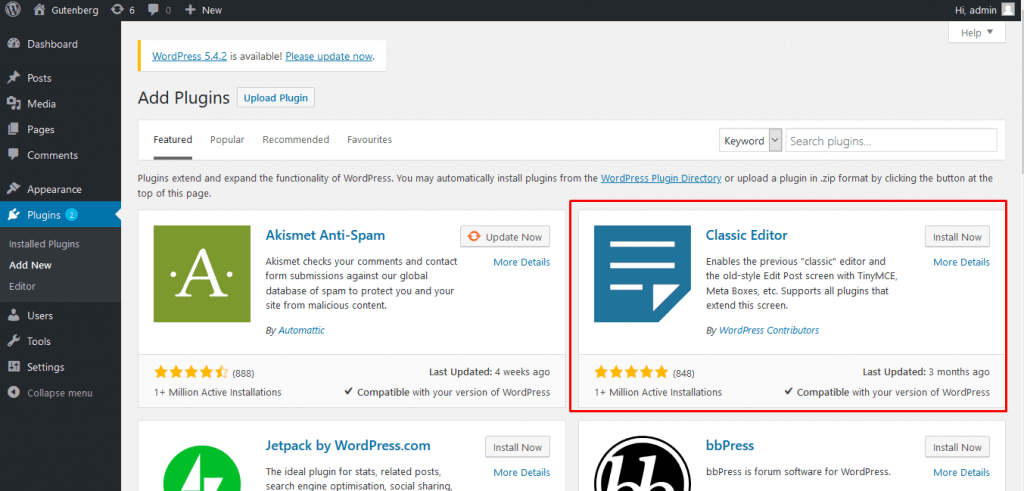Open the New content menu
Image resolution: width=1024 pixels, height=491 pixels.
pos(203,10)
